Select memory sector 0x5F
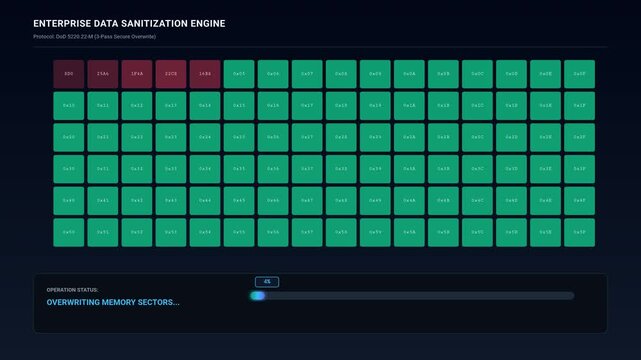The width and height of the screenshot is (641, 360). point(580,233)
